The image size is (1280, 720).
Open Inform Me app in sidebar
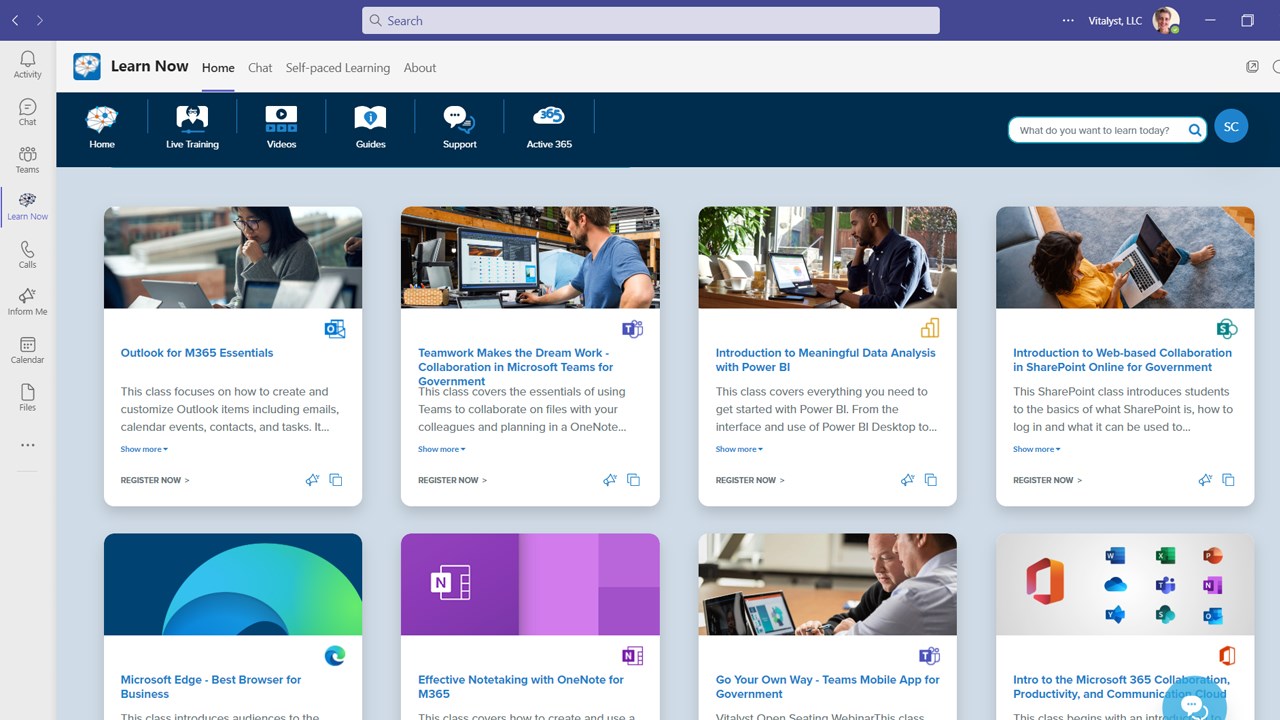[27, 302]
